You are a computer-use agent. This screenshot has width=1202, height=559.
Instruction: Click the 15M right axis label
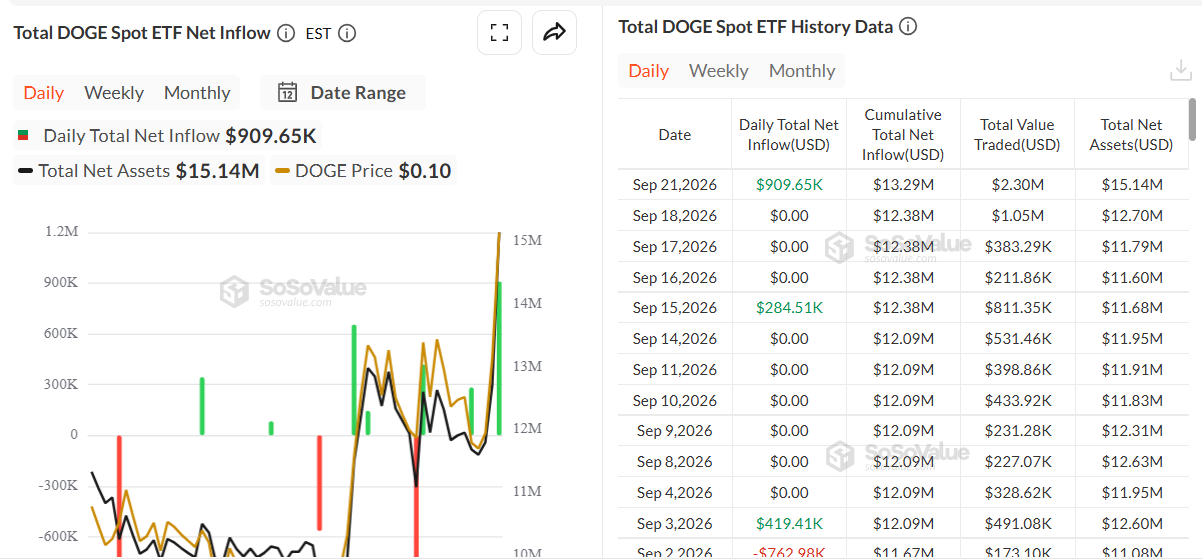pos(527,241)
